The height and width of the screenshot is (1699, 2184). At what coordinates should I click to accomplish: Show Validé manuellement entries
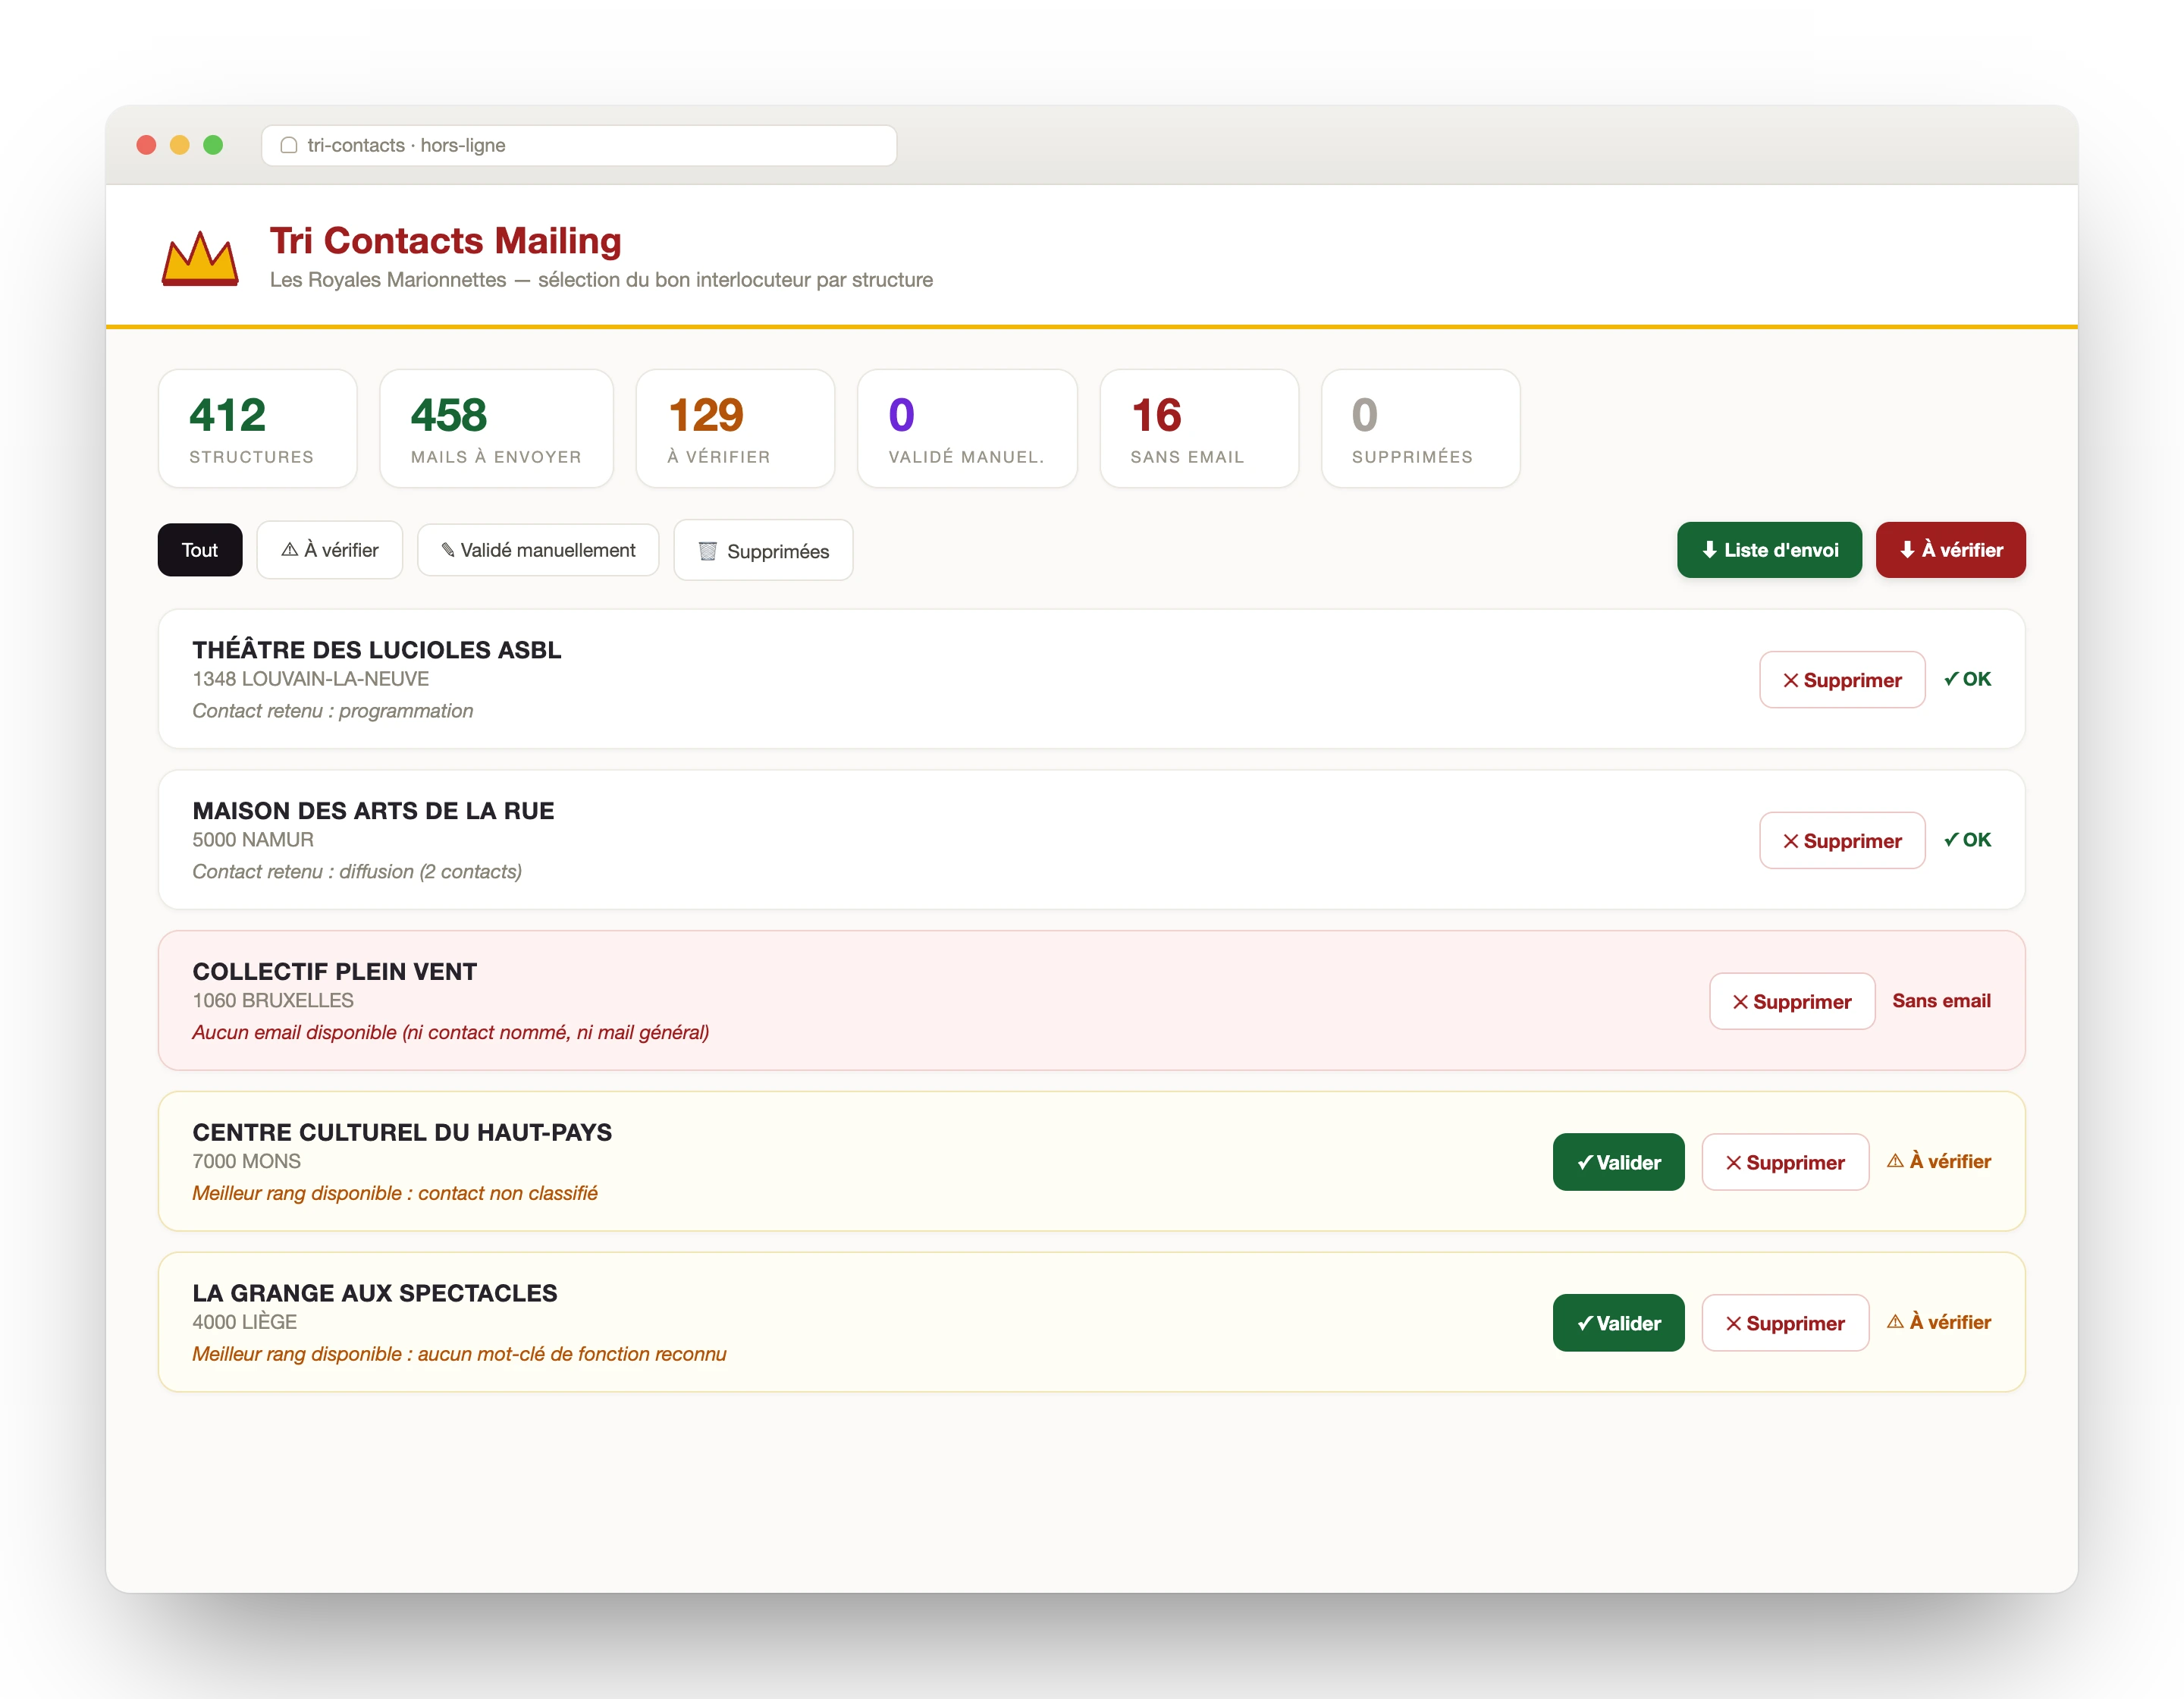point(538,550)
